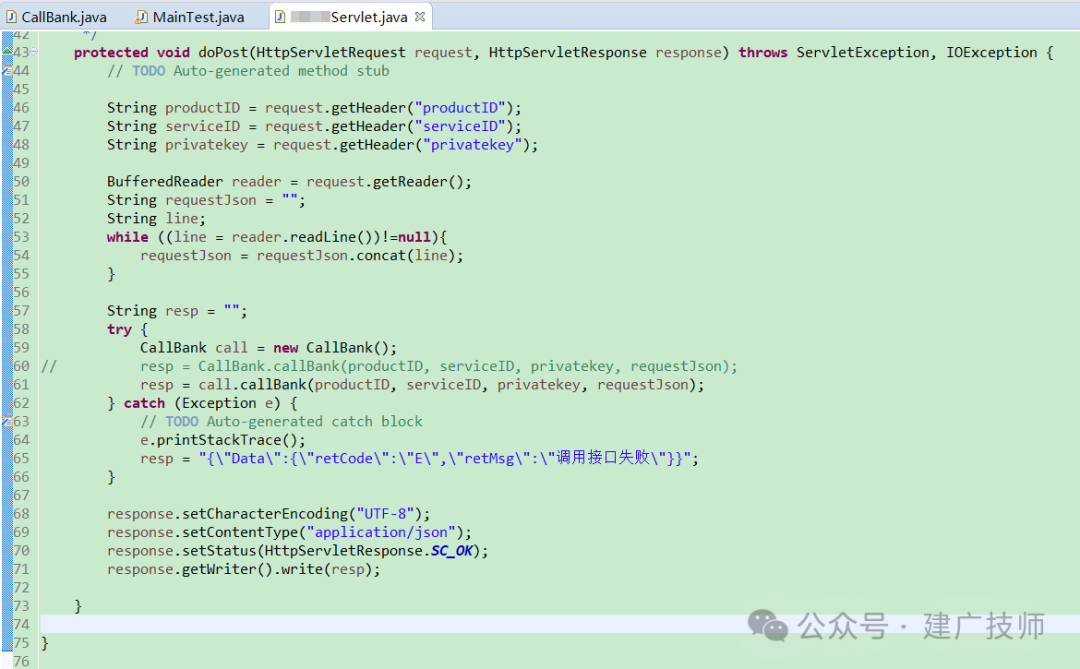The image size is (1080, 669).
Task: Click the null keyword in the while condition
Action: [x=414, y=237]
